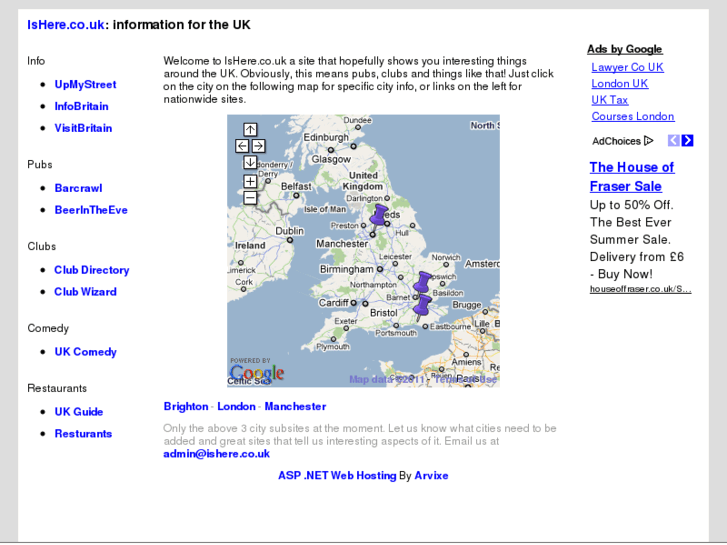The height and width of the screenshot is (545, 727).
Task: Click the Plymouth label on the map
Action: coord(333,346)
